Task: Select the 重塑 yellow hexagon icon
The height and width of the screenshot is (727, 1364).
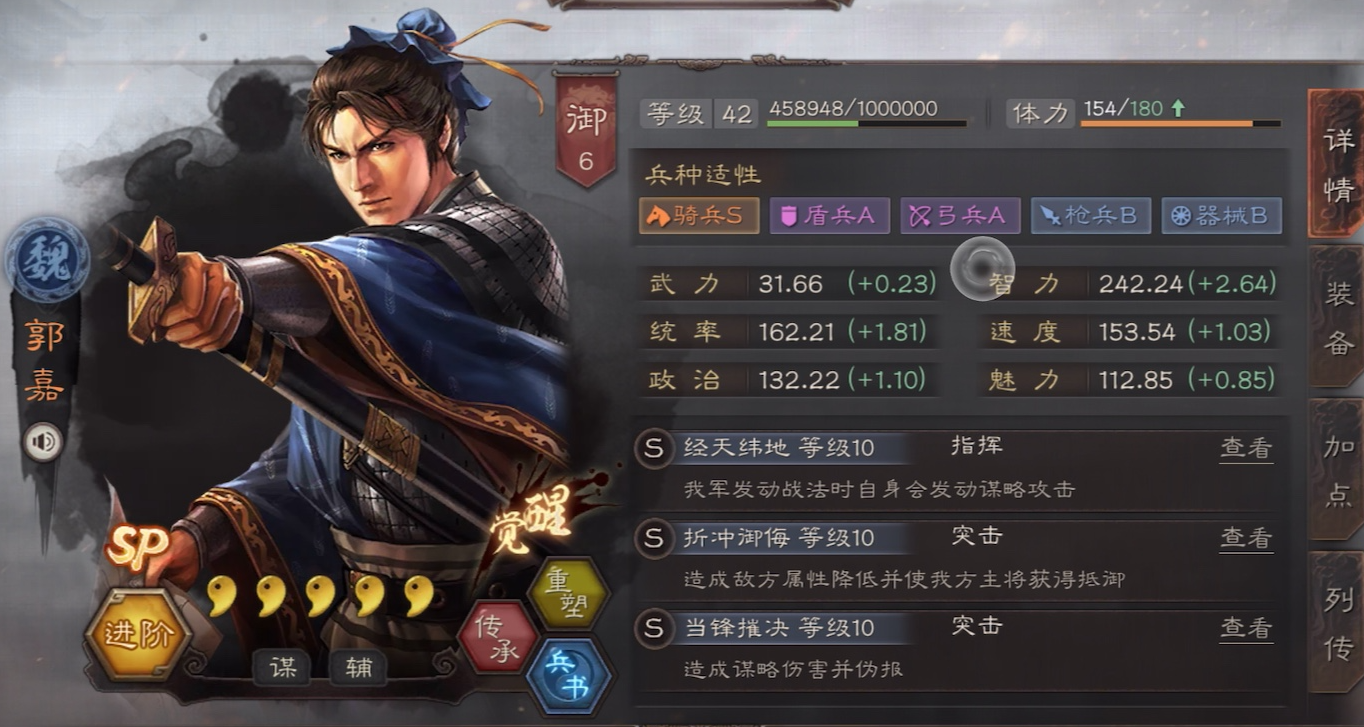Action: pyautogui.click(x=568, y=594)
